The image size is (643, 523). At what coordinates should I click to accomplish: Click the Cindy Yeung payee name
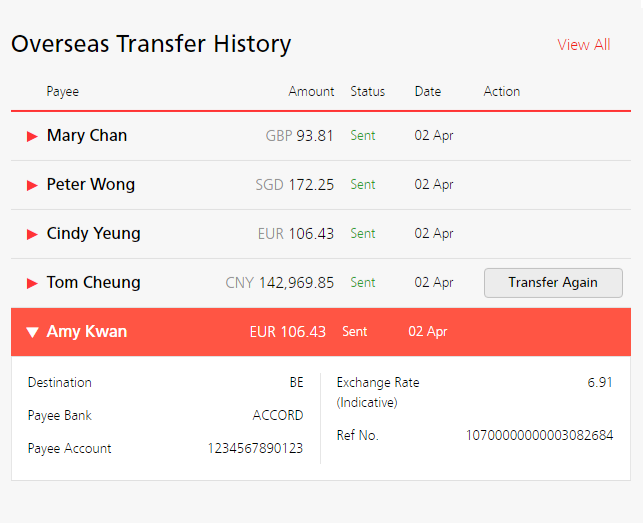pyautogui.click(x=94, y=234)
